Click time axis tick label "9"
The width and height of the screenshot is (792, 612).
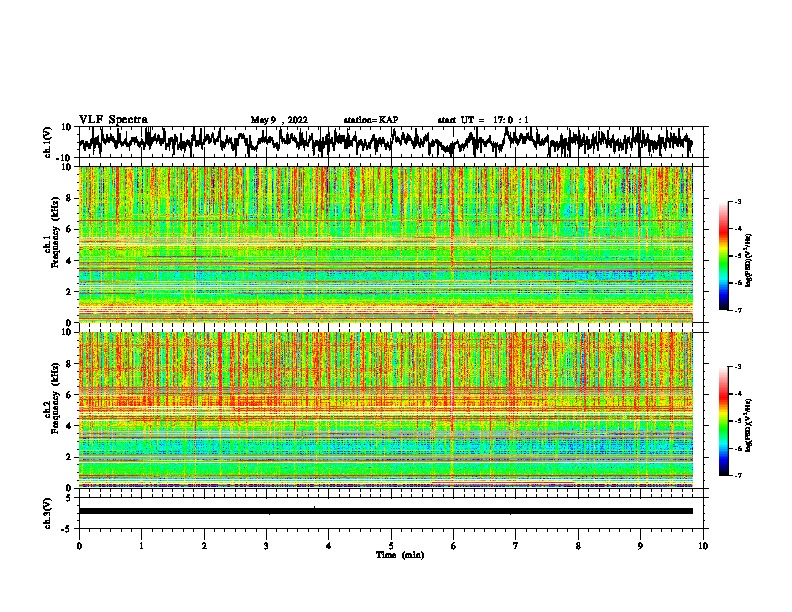pyautogui.click(x=640, y=546)
